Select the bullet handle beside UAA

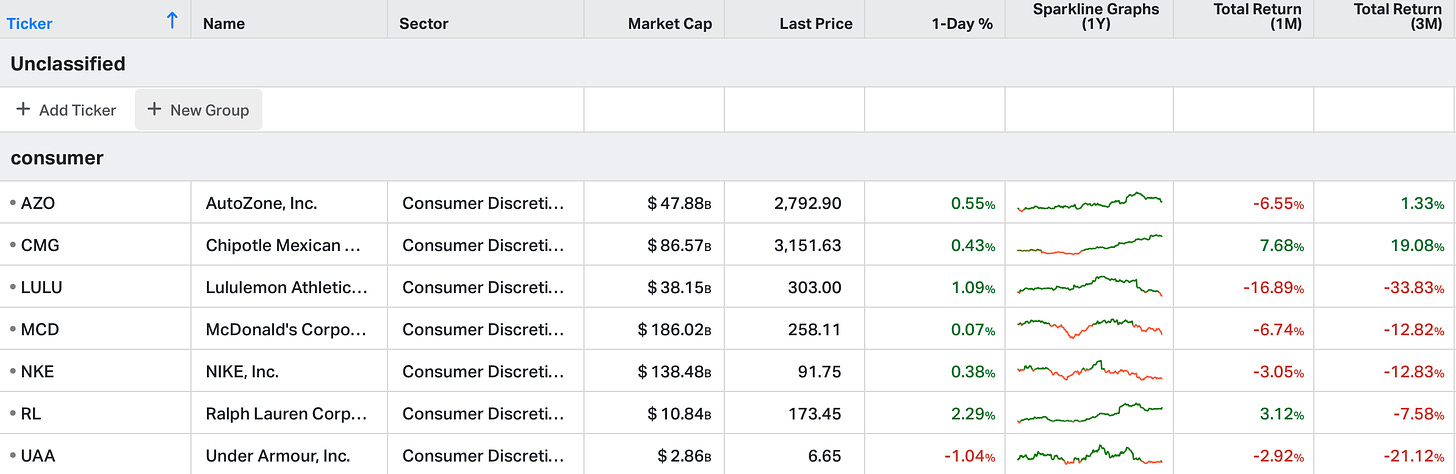pyautogui.click(x=12, y=456)
